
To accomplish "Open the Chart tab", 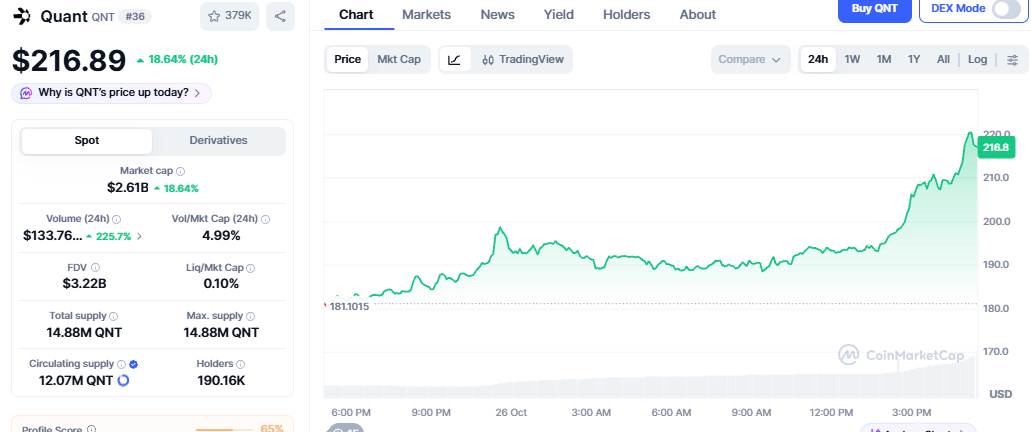I will [x=356, y=14].
